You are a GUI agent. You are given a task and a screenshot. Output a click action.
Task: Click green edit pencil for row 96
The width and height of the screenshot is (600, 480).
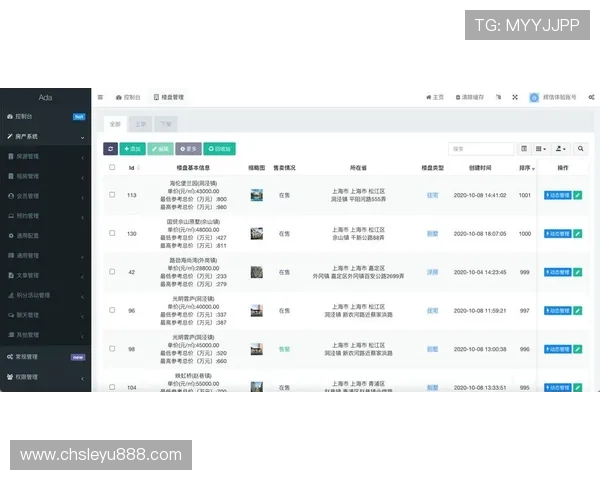tap(578, 310)
